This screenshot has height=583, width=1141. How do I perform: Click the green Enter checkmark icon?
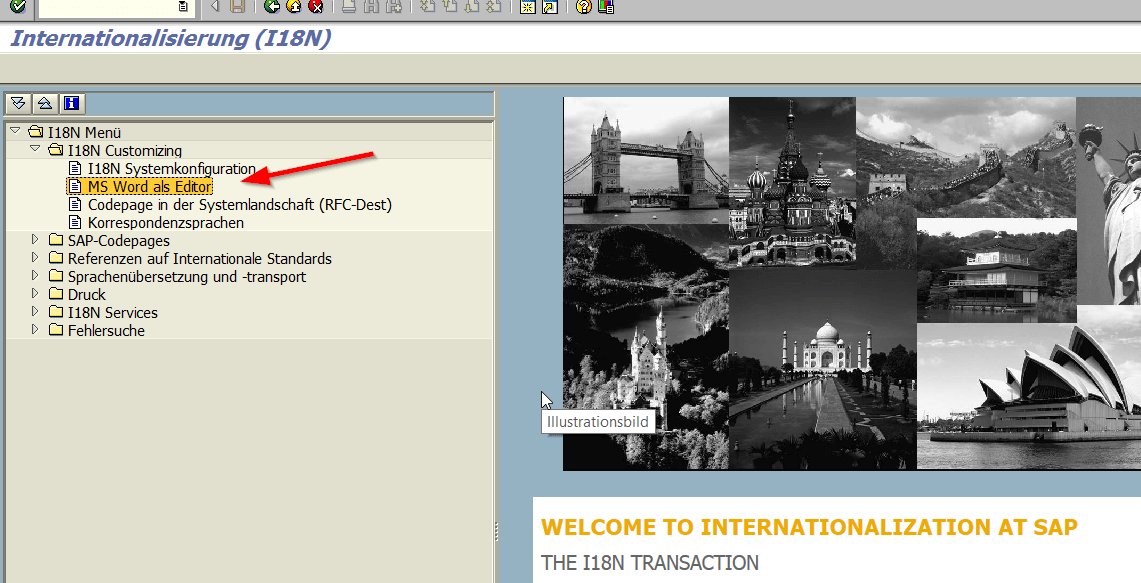point(17,7)
